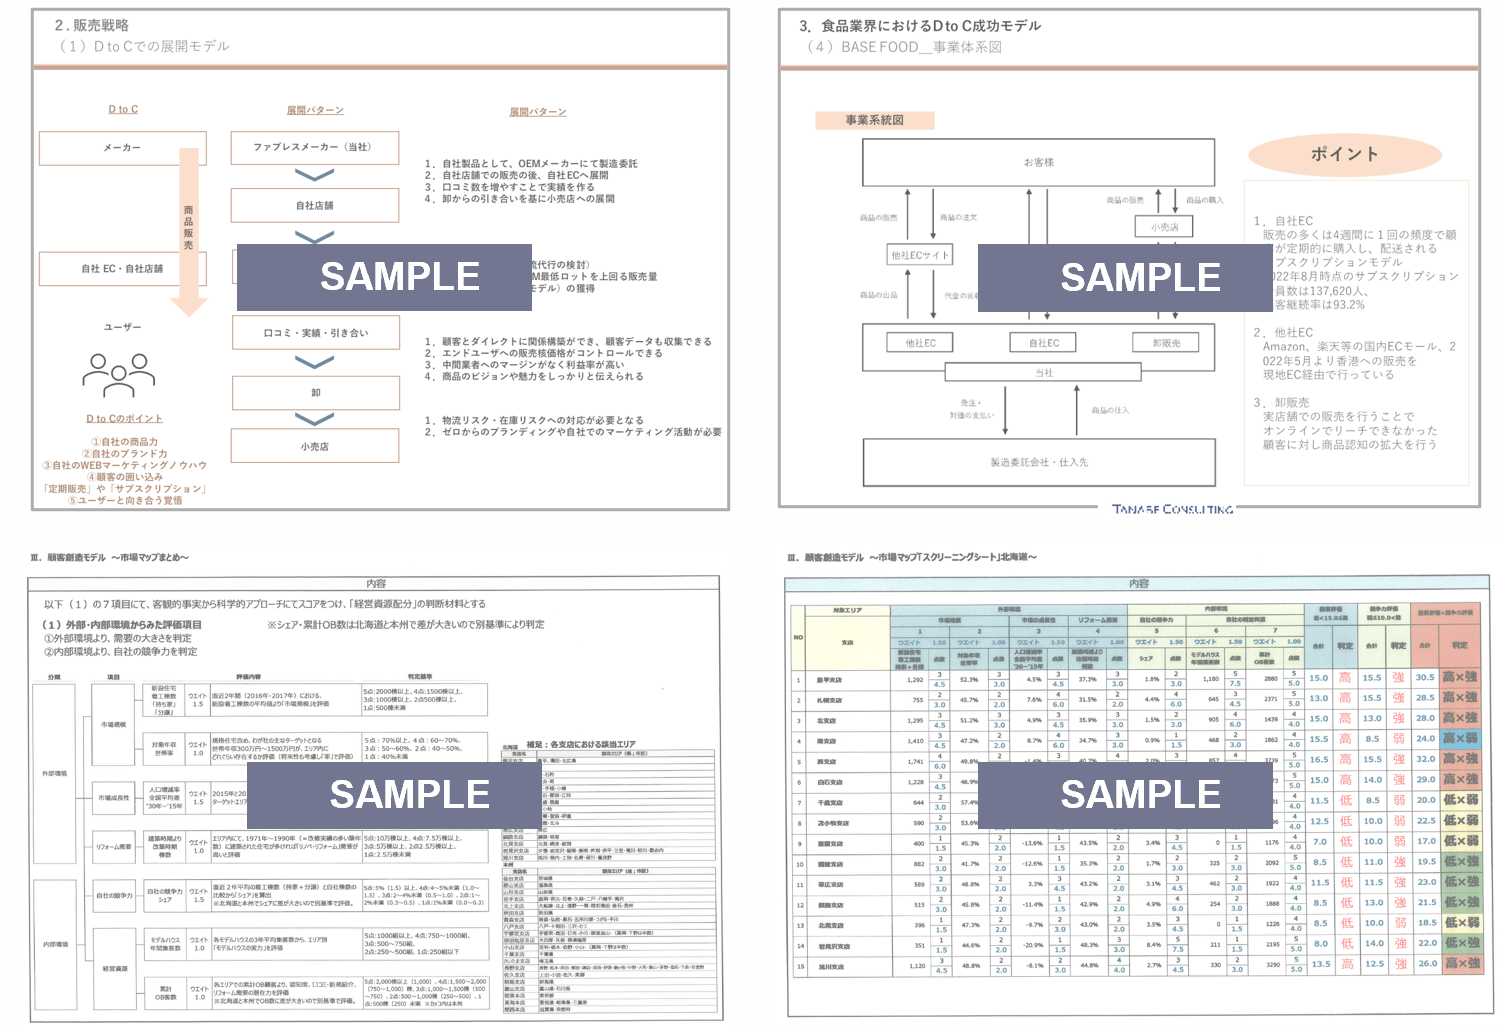Click the ユーザー label
The image size is (1501, 1027).
[123, 327]
